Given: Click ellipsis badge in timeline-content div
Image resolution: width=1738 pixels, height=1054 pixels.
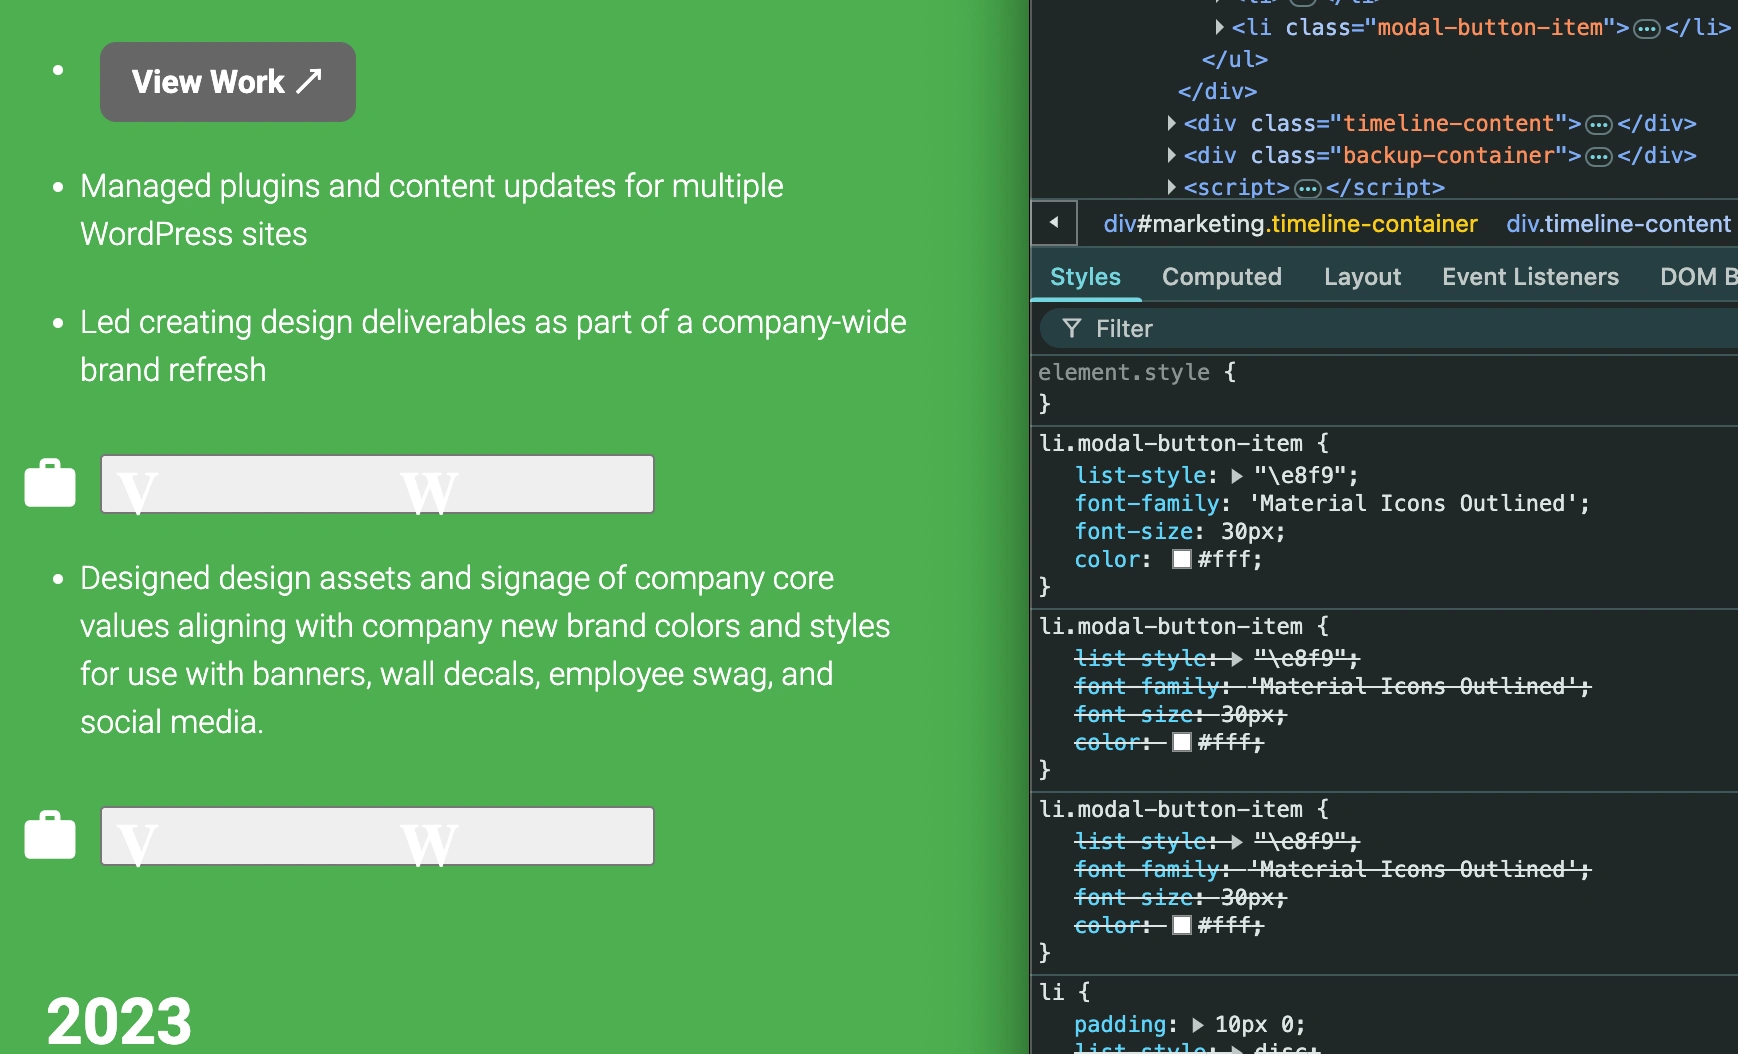Looking at the screenshot, I should (1599, 125).
